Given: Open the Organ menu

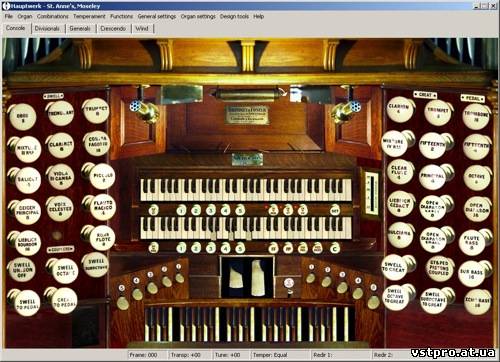Looking at the screenshot, I should coord(25,16).
